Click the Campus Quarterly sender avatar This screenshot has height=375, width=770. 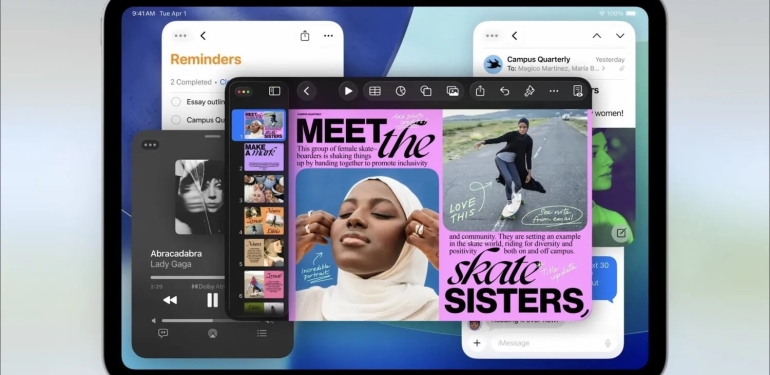[493, 64]
